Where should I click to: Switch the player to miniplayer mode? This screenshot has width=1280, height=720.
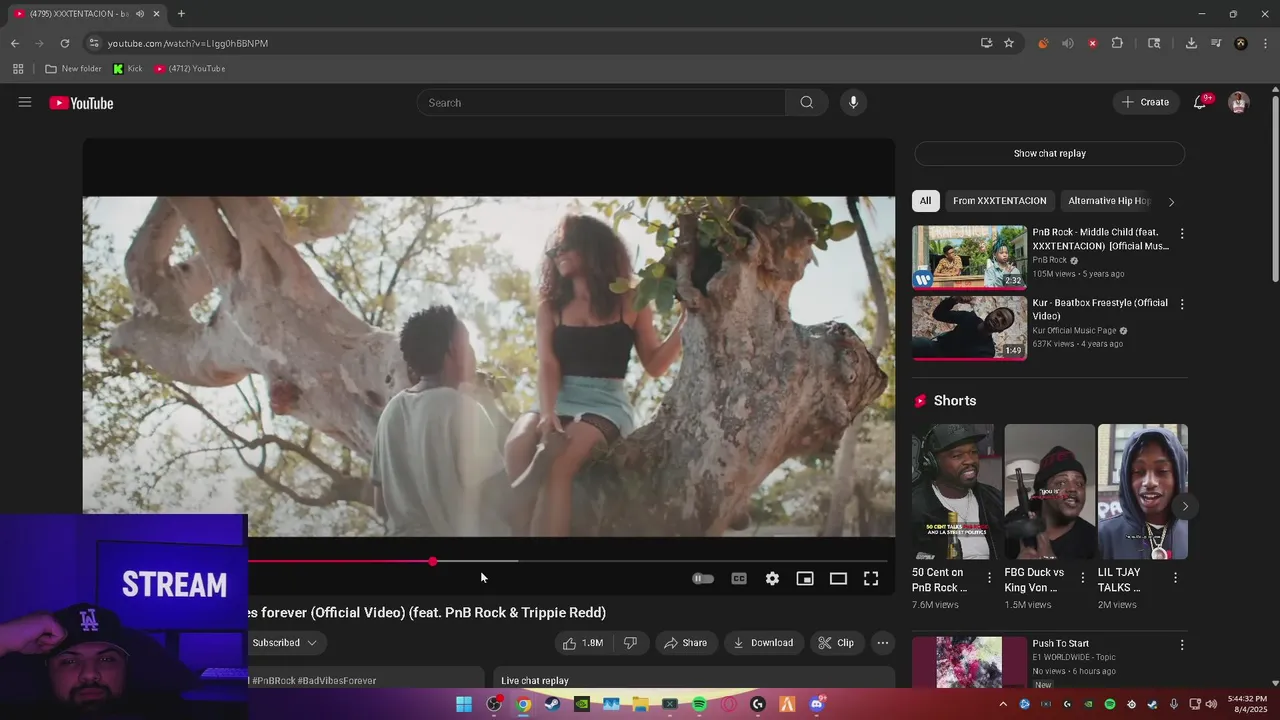[x=805, y=579]
